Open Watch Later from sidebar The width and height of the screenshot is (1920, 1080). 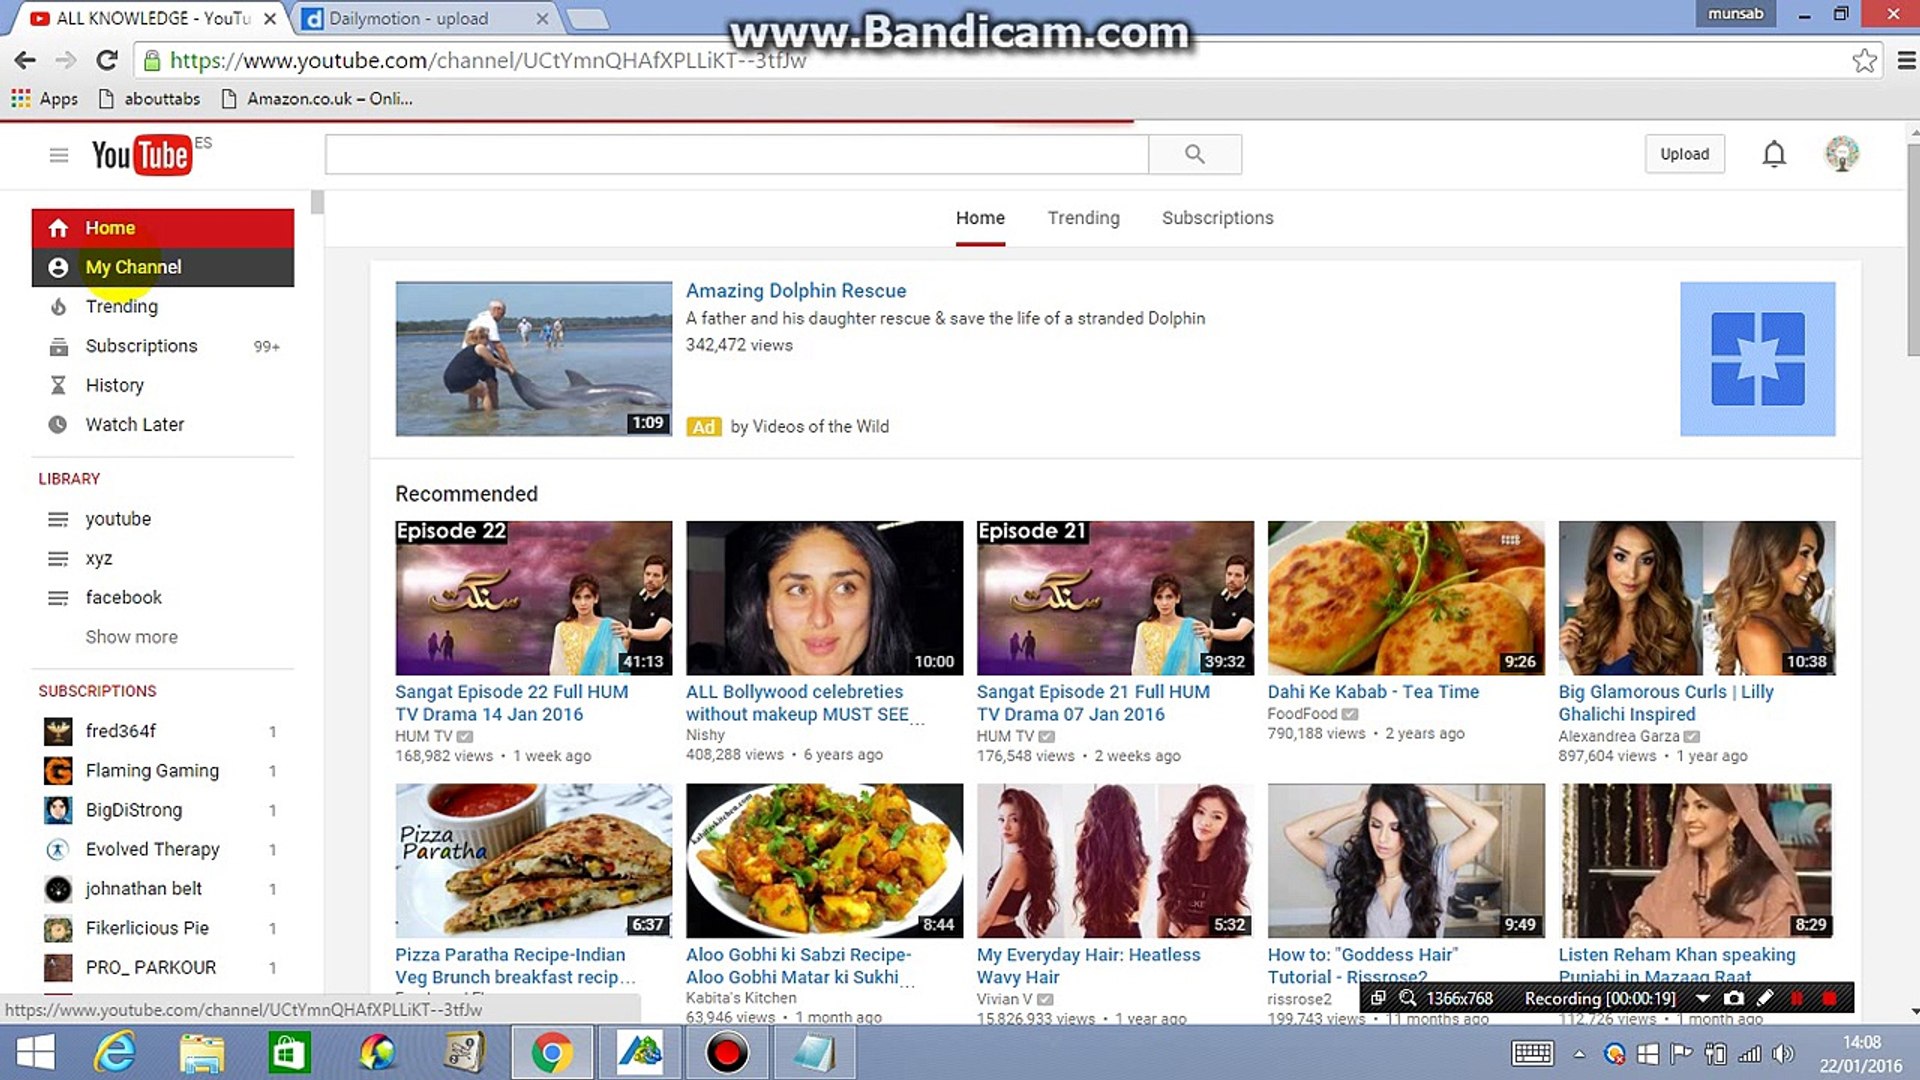[134, 424]
